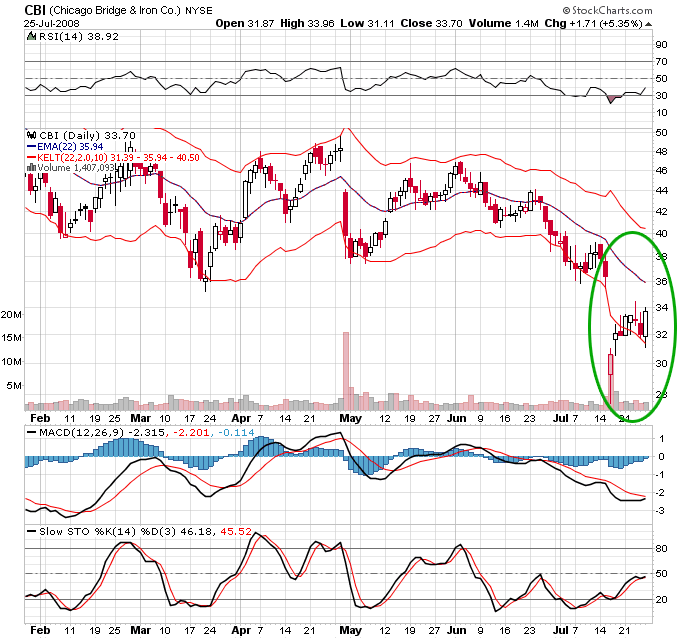Click the CBI (Daily) 33.70 legend text

[87, 136]
